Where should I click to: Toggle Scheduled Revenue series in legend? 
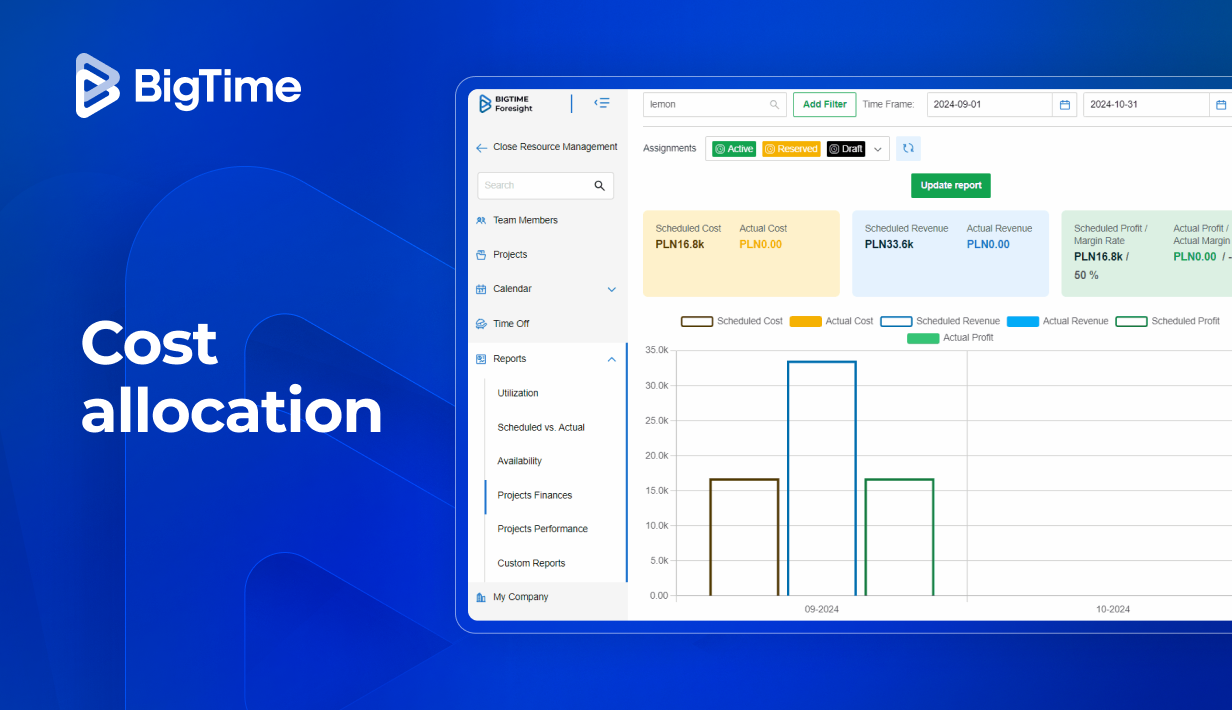pyautogui.click(x=940, y=321)
